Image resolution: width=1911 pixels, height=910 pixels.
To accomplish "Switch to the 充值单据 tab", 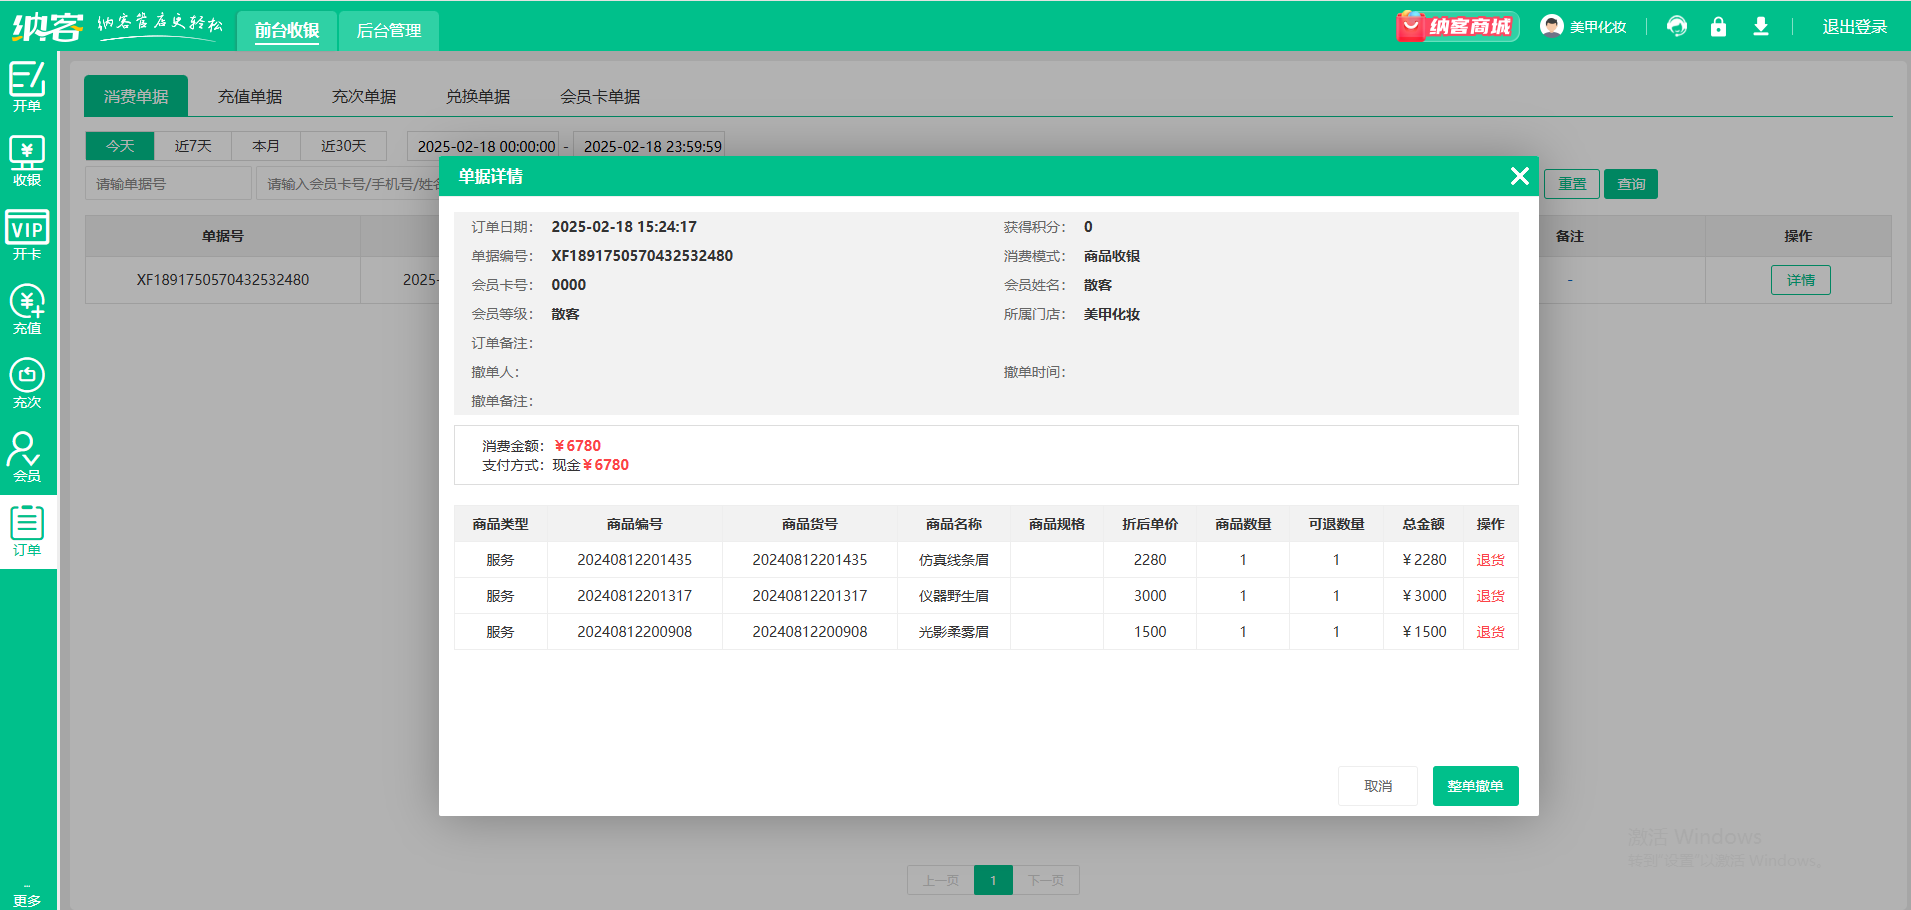I will [250, 97].
